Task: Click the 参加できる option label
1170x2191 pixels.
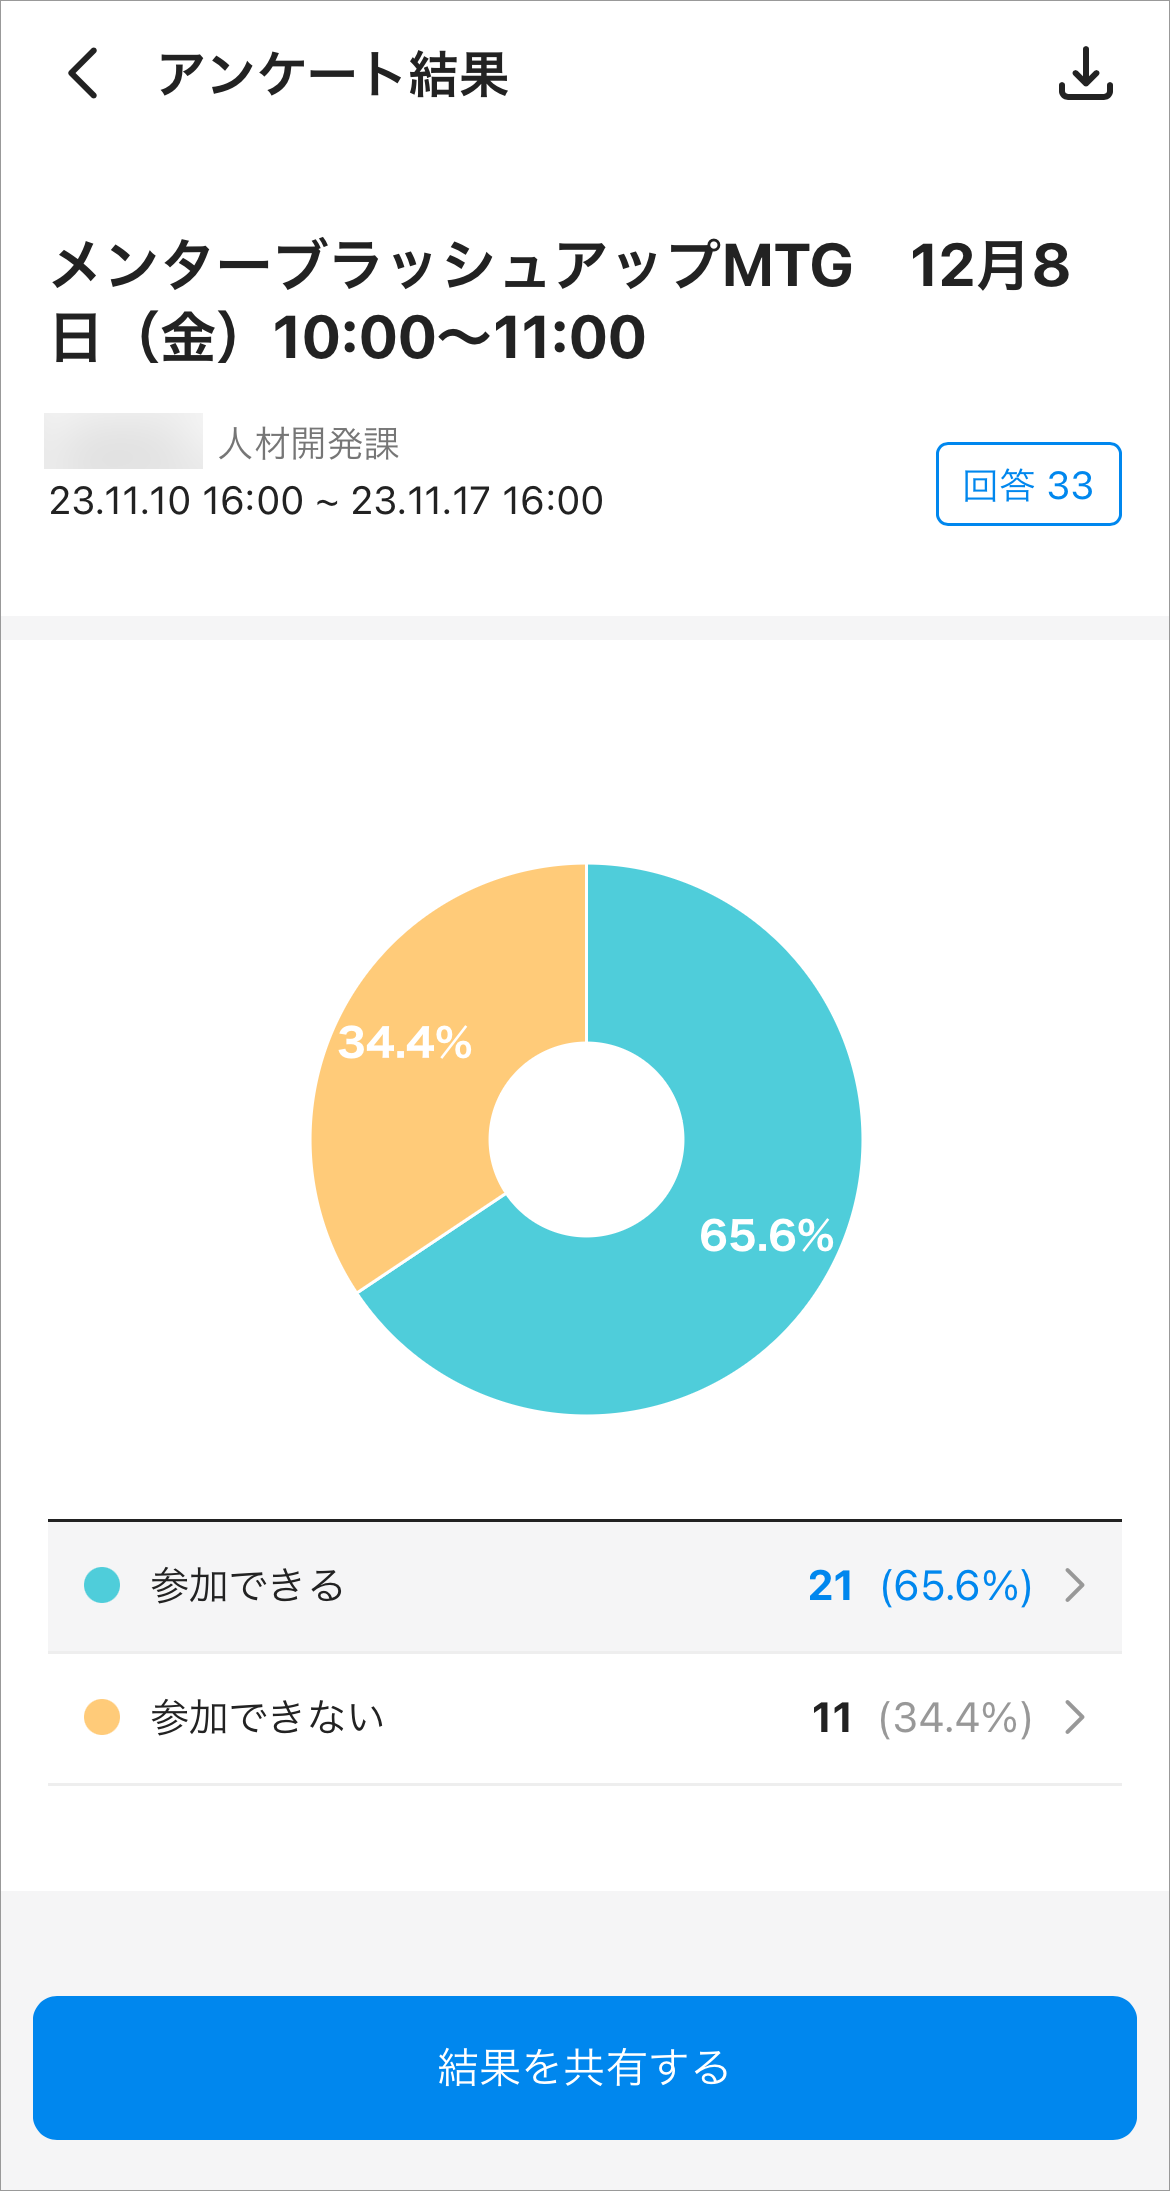Action: (x=247, y=1586)
